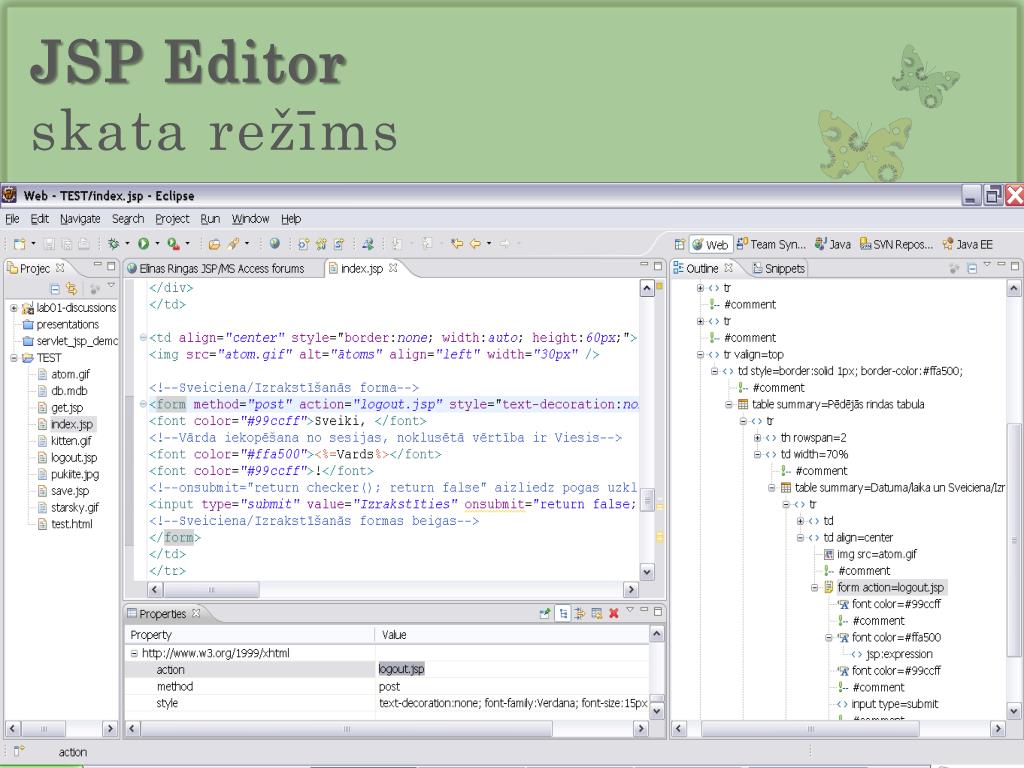
Task: Switch to Team Synchronizing perspective
Action: [x=771, y=244]
